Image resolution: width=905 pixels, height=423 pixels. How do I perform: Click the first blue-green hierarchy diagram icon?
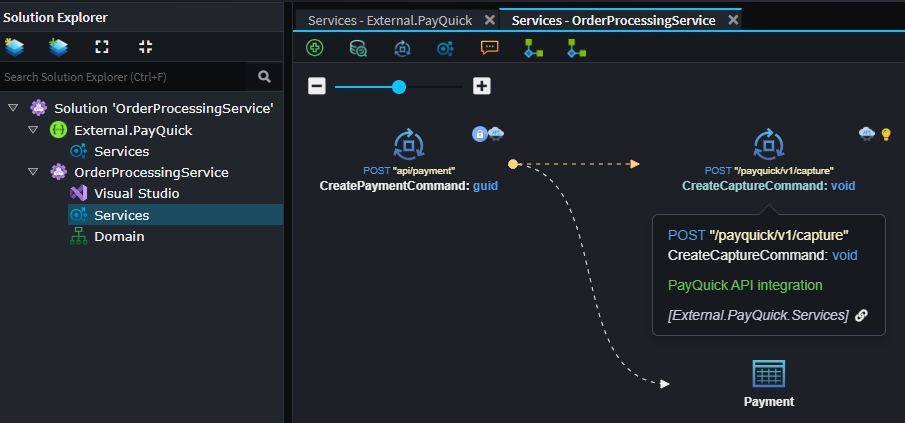(x=533, y=48)
